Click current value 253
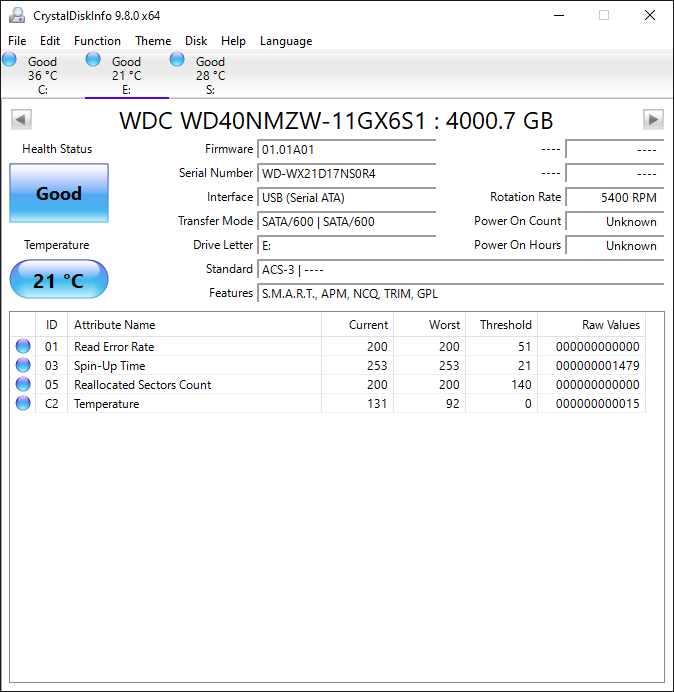This screenshot has height=692, width=674. point(377,365)
